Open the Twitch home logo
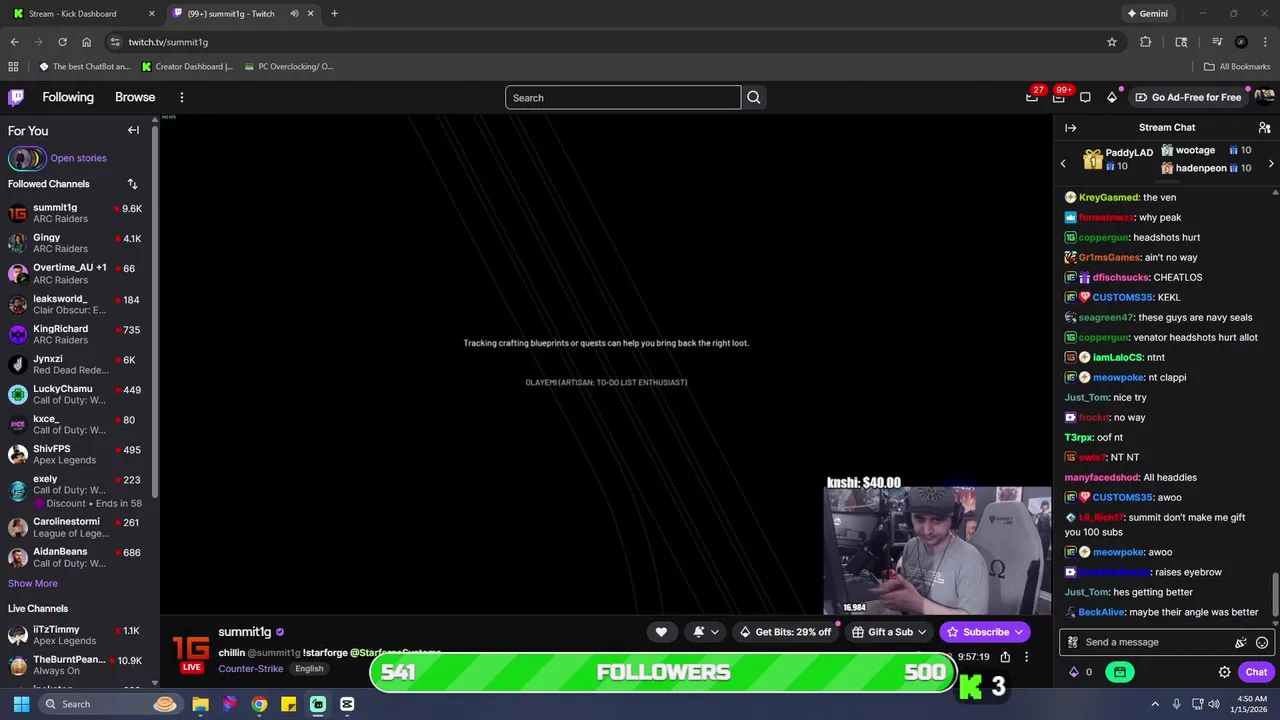Image resolution: width=1280 pixels, height=720 pixels. (16, 97)
